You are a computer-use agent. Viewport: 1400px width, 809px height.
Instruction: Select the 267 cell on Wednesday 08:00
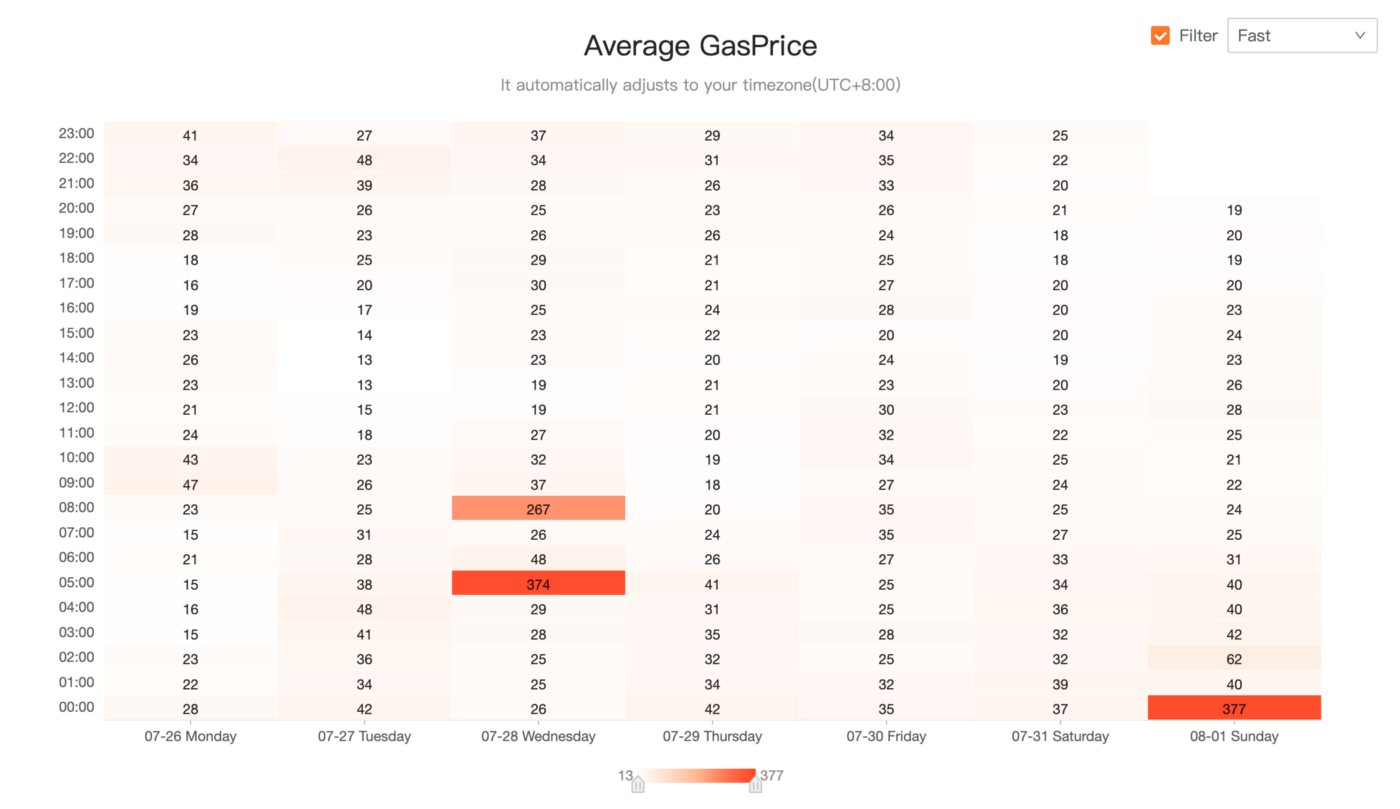point(538,508)
